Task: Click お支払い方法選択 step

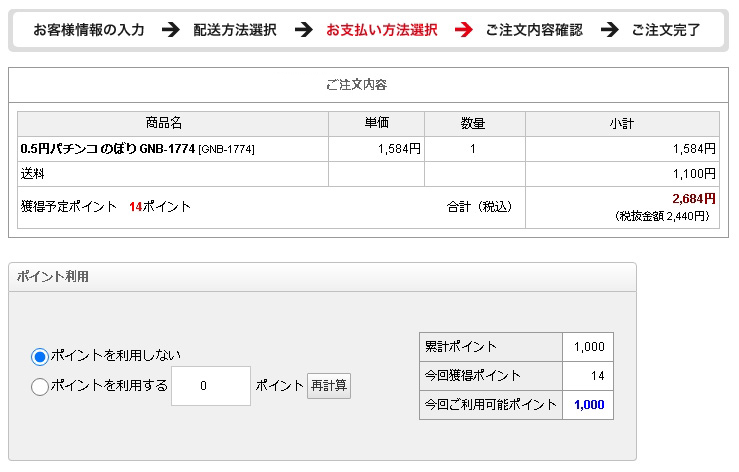Action: tap(382, 30)
